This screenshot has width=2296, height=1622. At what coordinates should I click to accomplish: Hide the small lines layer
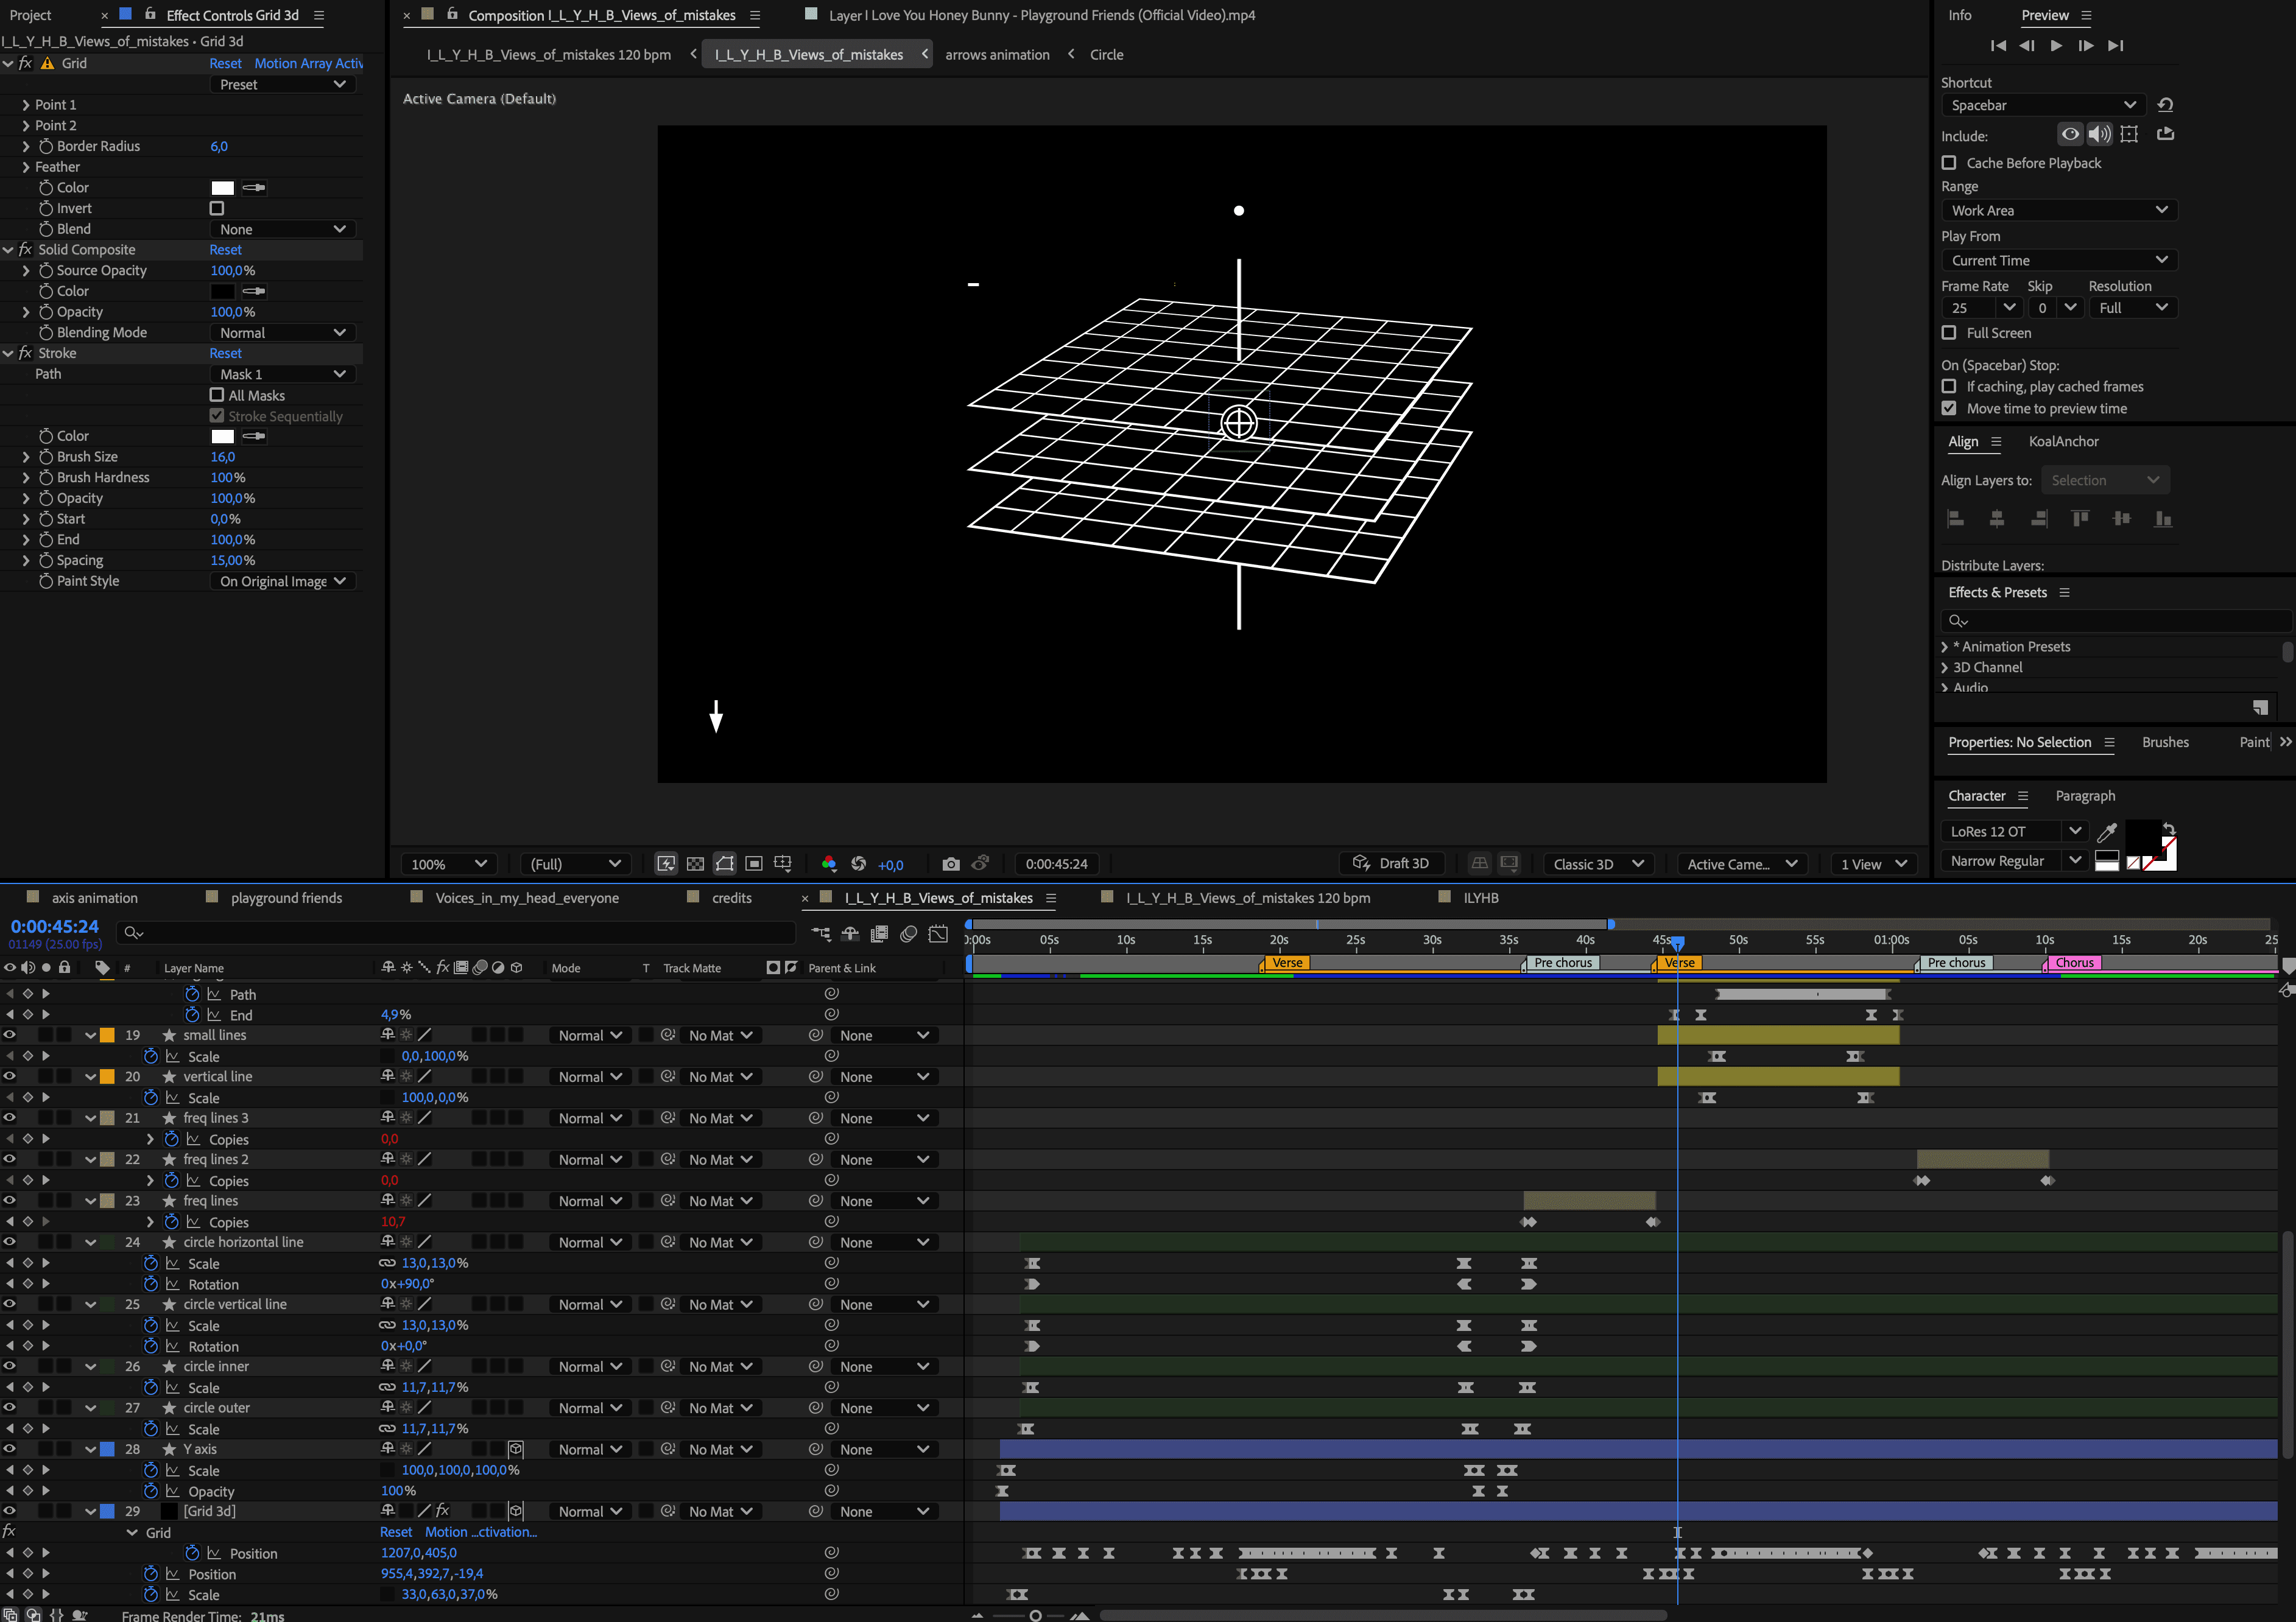point(9,1035)
